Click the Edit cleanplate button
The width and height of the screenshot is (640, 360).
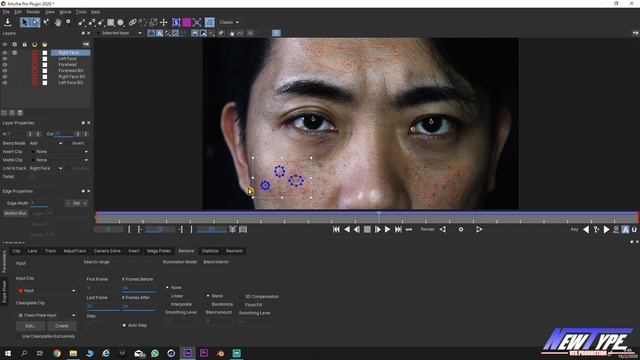[x=31, y=326]
